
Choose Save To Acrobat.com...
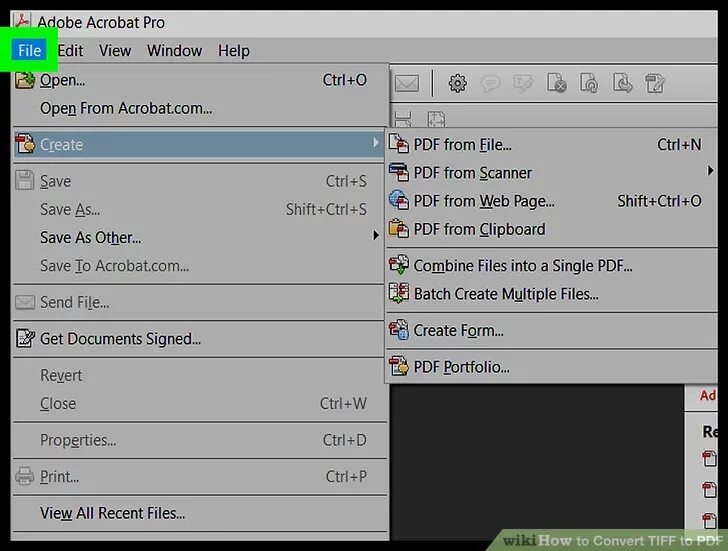pos(200,266)
